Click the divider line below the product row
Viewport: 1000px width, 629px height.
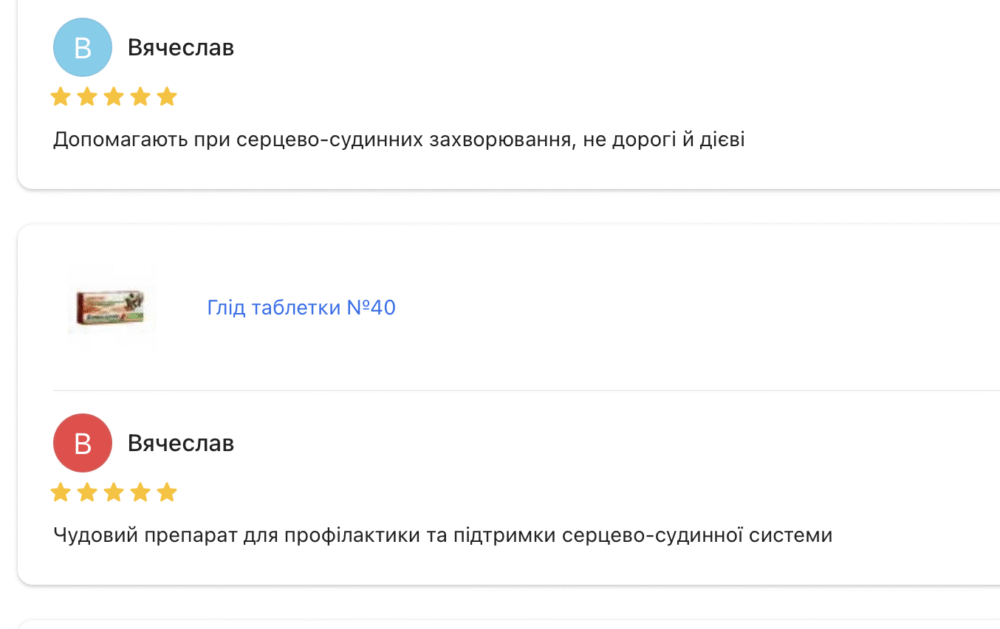(526, 390)
